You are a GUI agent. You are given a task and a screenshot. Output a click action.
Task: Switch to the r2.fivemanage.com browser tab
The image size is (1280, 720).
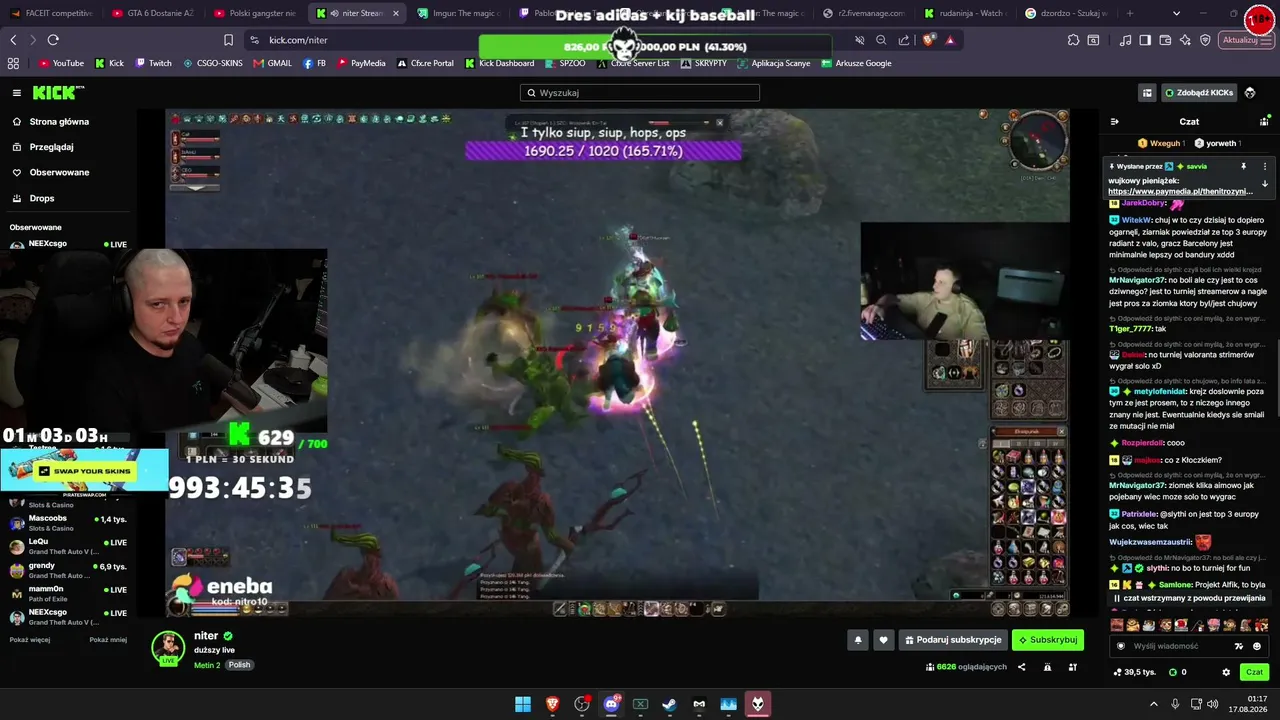(x=866, y=14)
